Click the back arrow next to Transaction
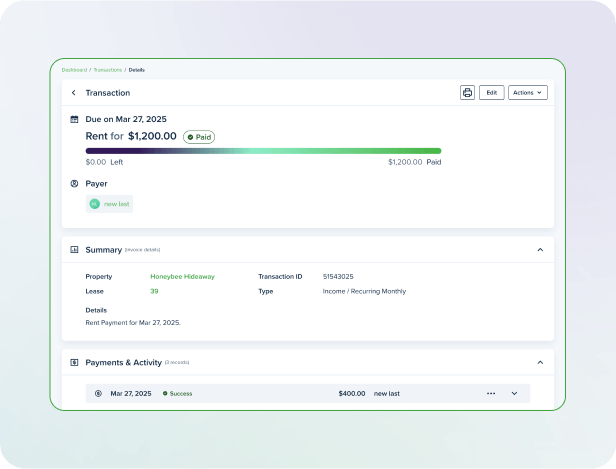 73,93
